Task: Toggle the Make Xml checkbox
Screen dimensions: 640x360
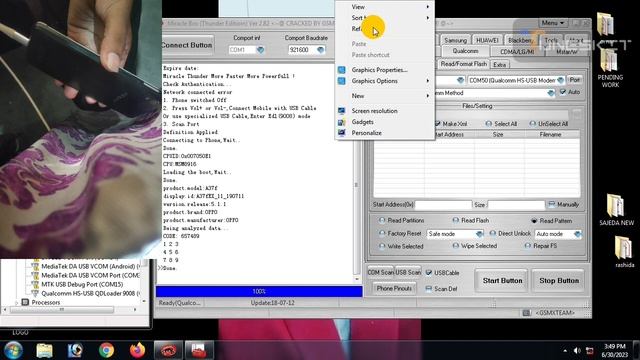Action: [438, 124]
